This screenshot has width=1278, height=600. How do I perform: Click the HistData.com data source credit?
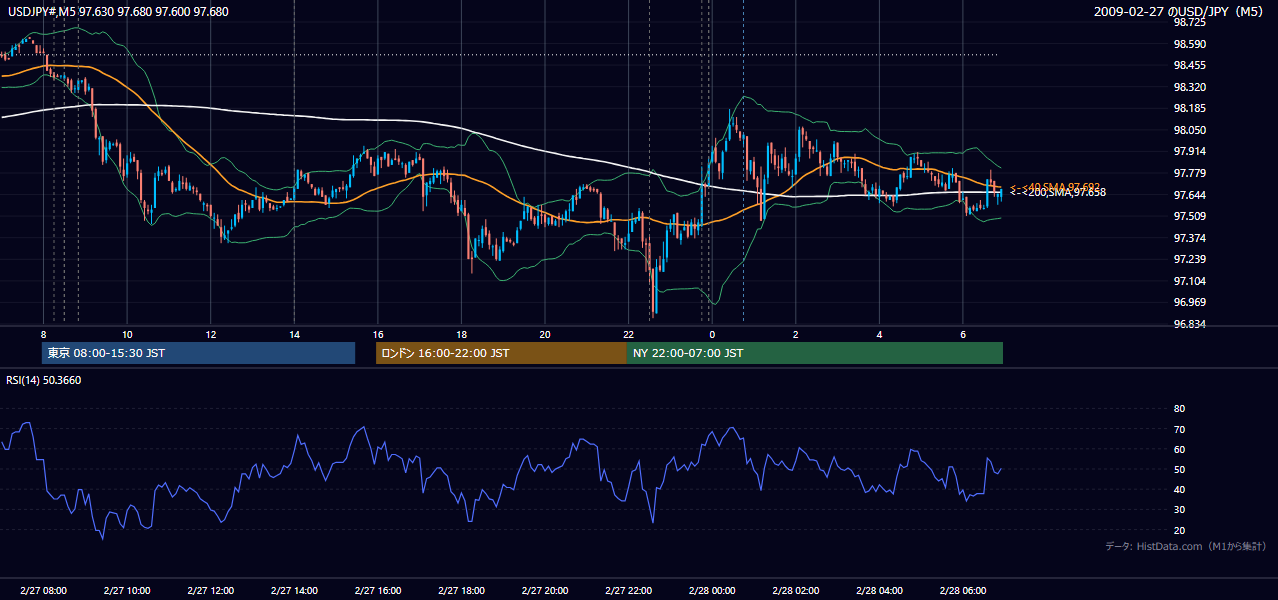(x=1186, y=546)
